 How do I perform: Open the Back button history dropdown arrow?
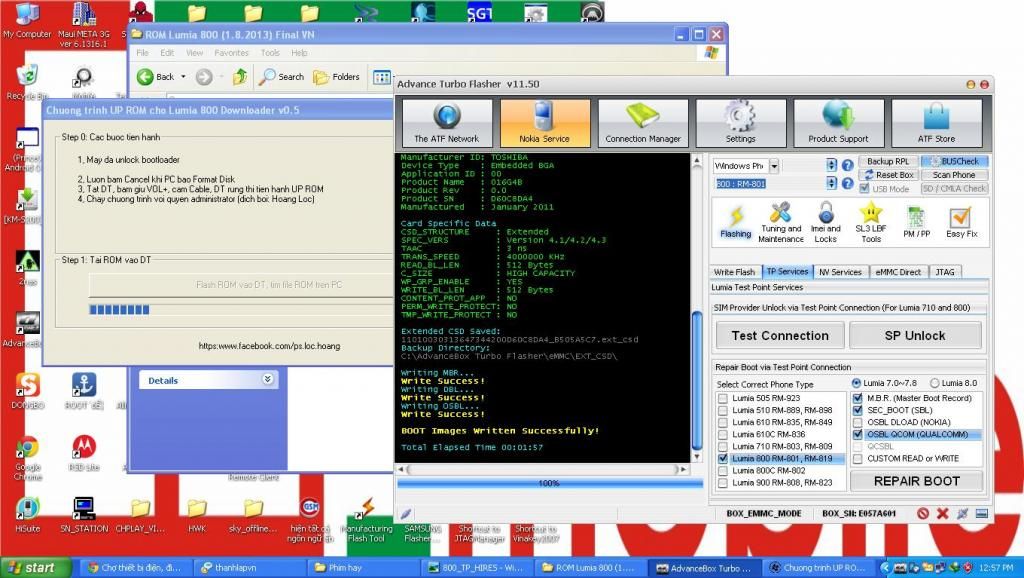click(184, 77)
